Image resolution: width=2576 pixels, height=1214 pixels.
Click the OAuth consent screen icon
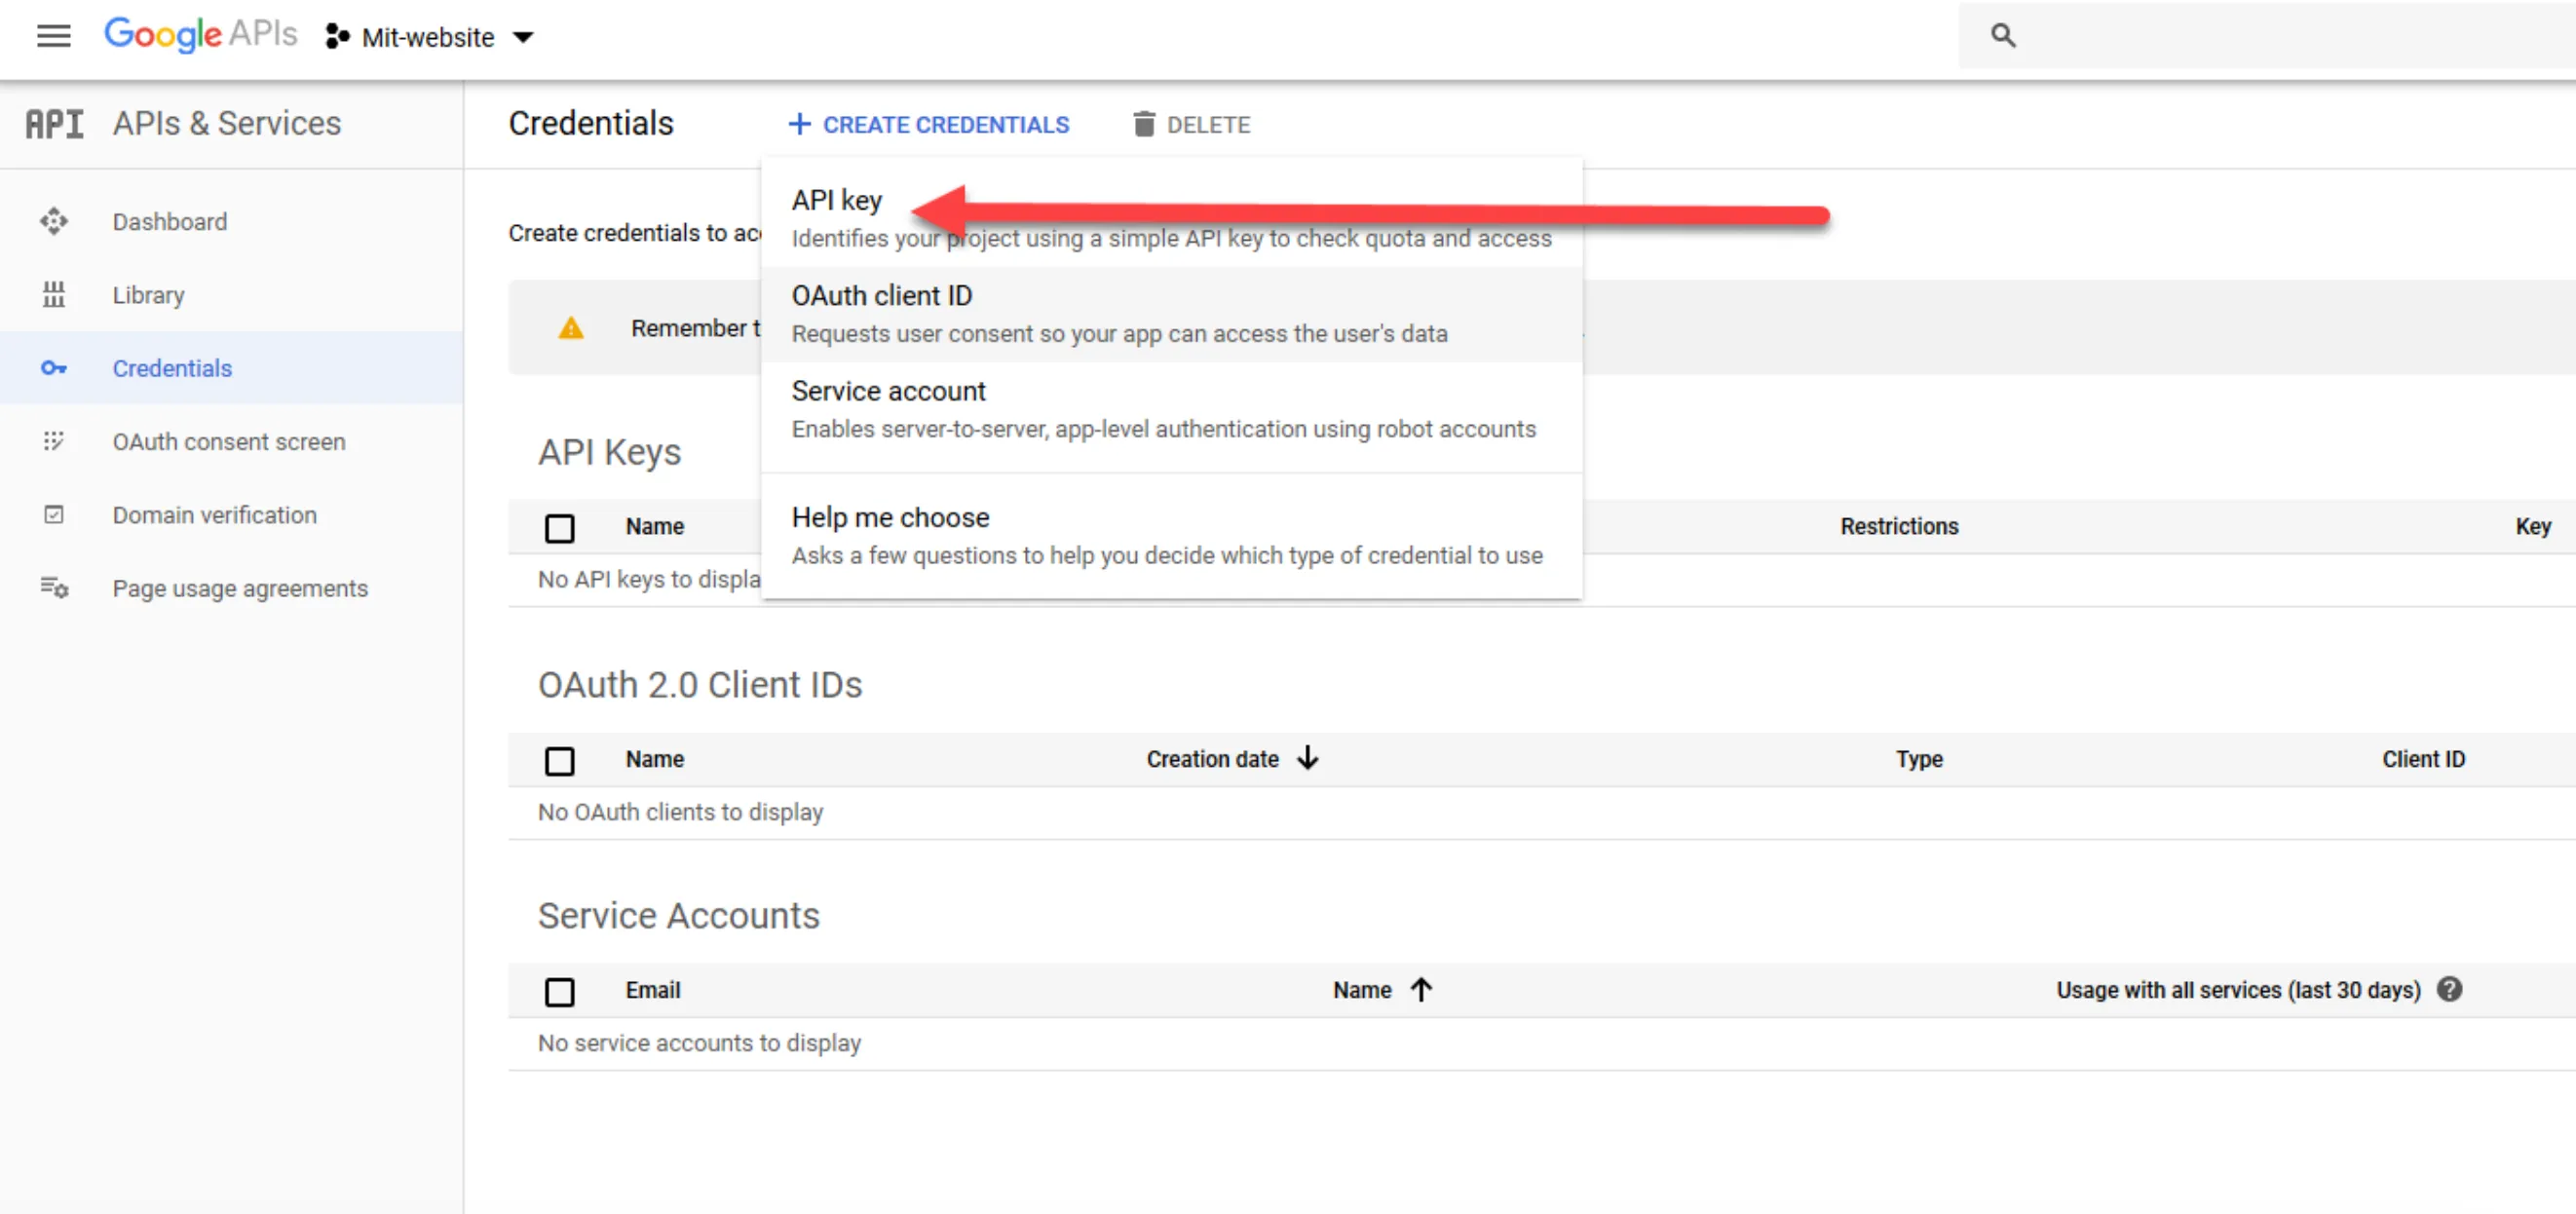(53, 441)
